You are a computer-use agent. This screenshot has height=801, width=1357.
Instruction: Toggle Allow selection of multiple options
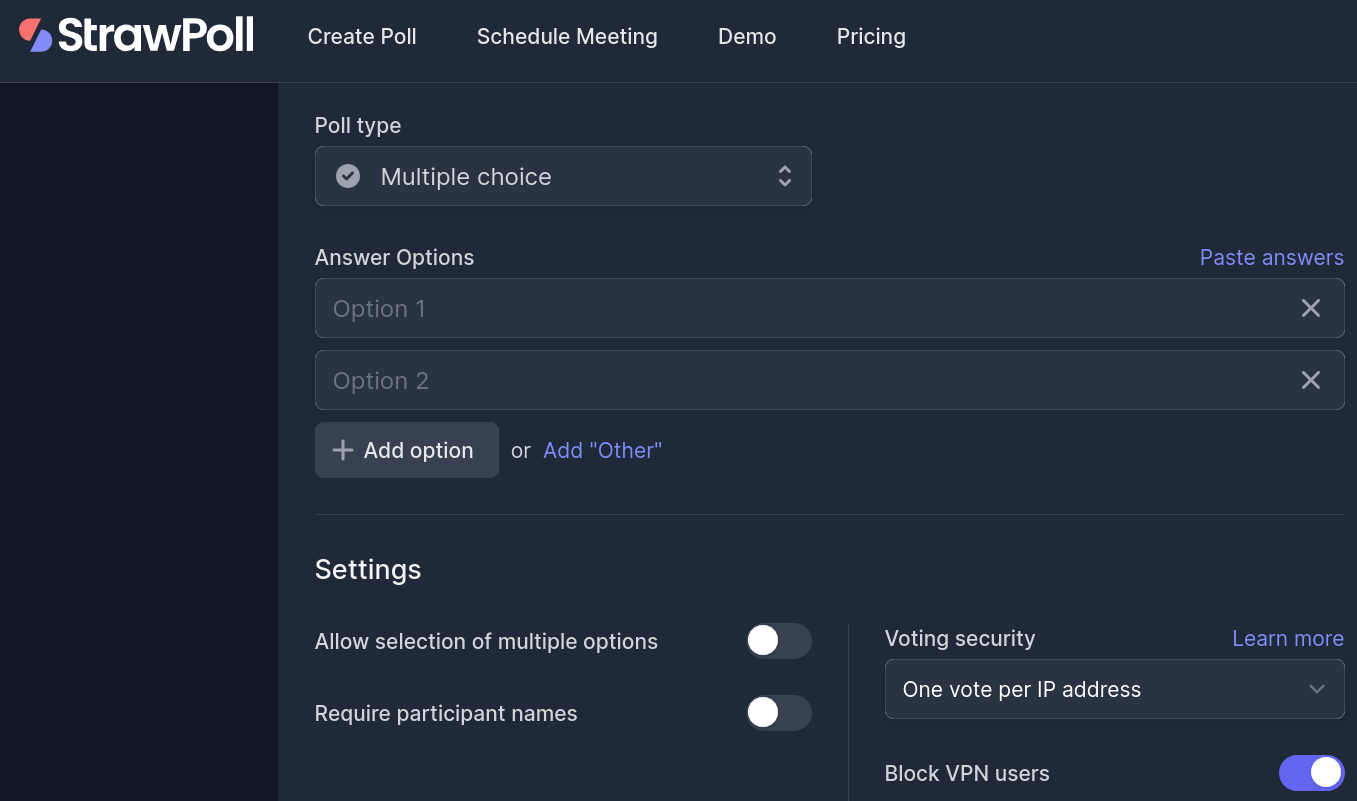tap(778, 641)
